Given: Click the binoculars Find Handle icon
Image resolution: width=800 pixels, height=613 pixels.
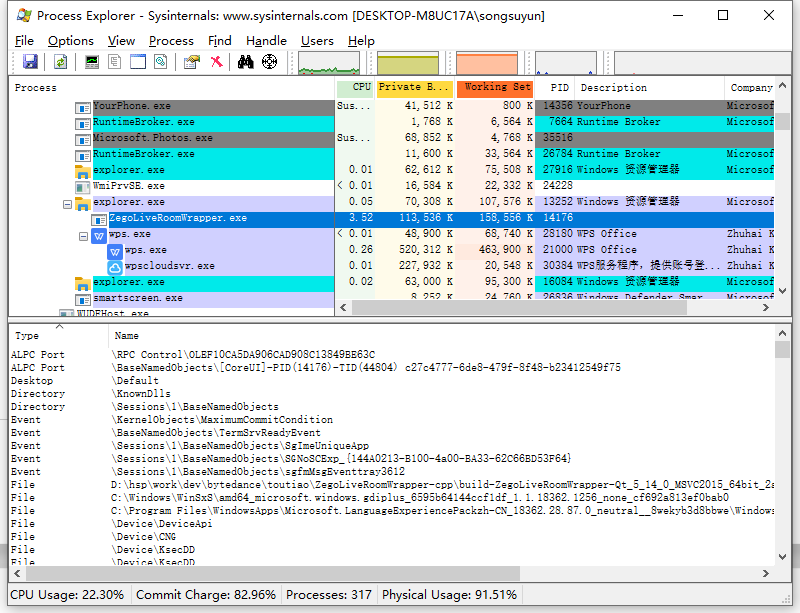Looking at the screenshot, I should (245, 62).
